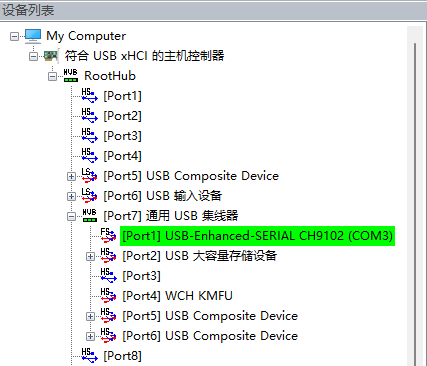Select highlighted USB-Enhanced-SERIAL CH9102 (COM3) row
Screen dimensions: 427x366
point(257,236)
